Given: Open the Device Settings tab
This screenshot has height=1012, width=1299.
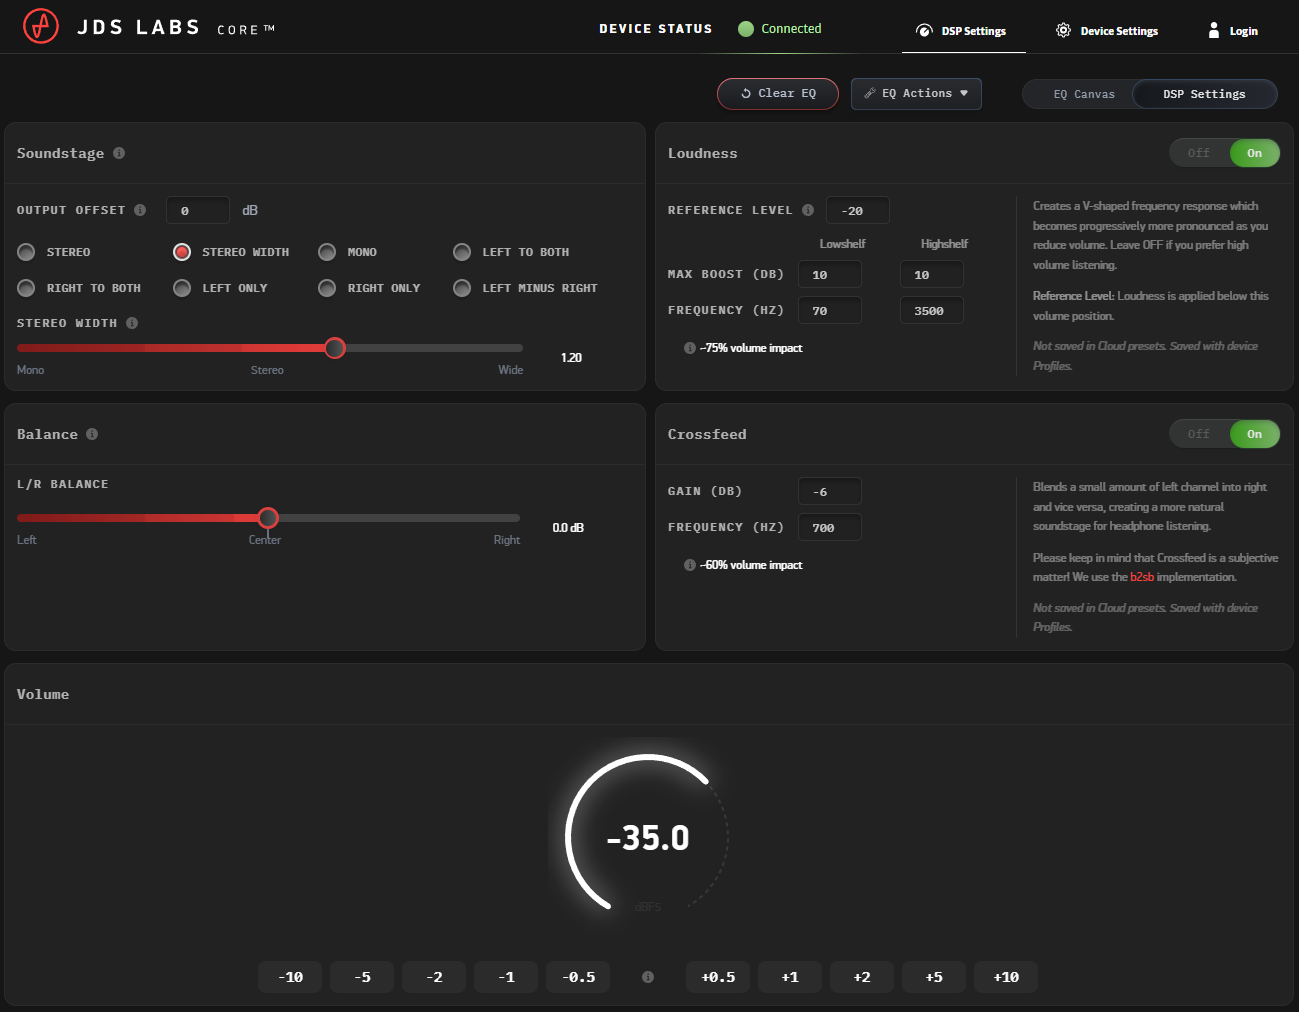Looking at the screenshot, I should click(x=1107, y=31).
